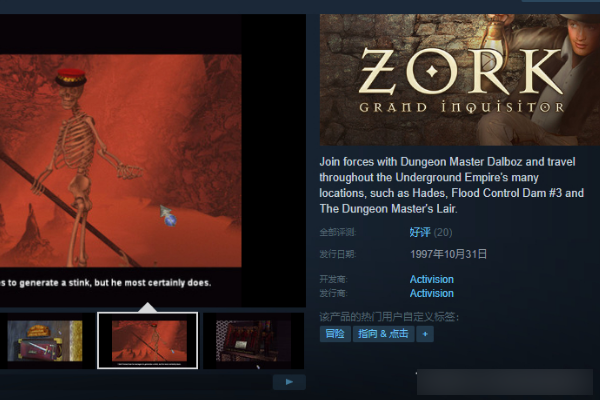Click the Zork Grand Inquisitor header image
The height and width of the screenshot is (400, 600).
[x=459, y=80]
